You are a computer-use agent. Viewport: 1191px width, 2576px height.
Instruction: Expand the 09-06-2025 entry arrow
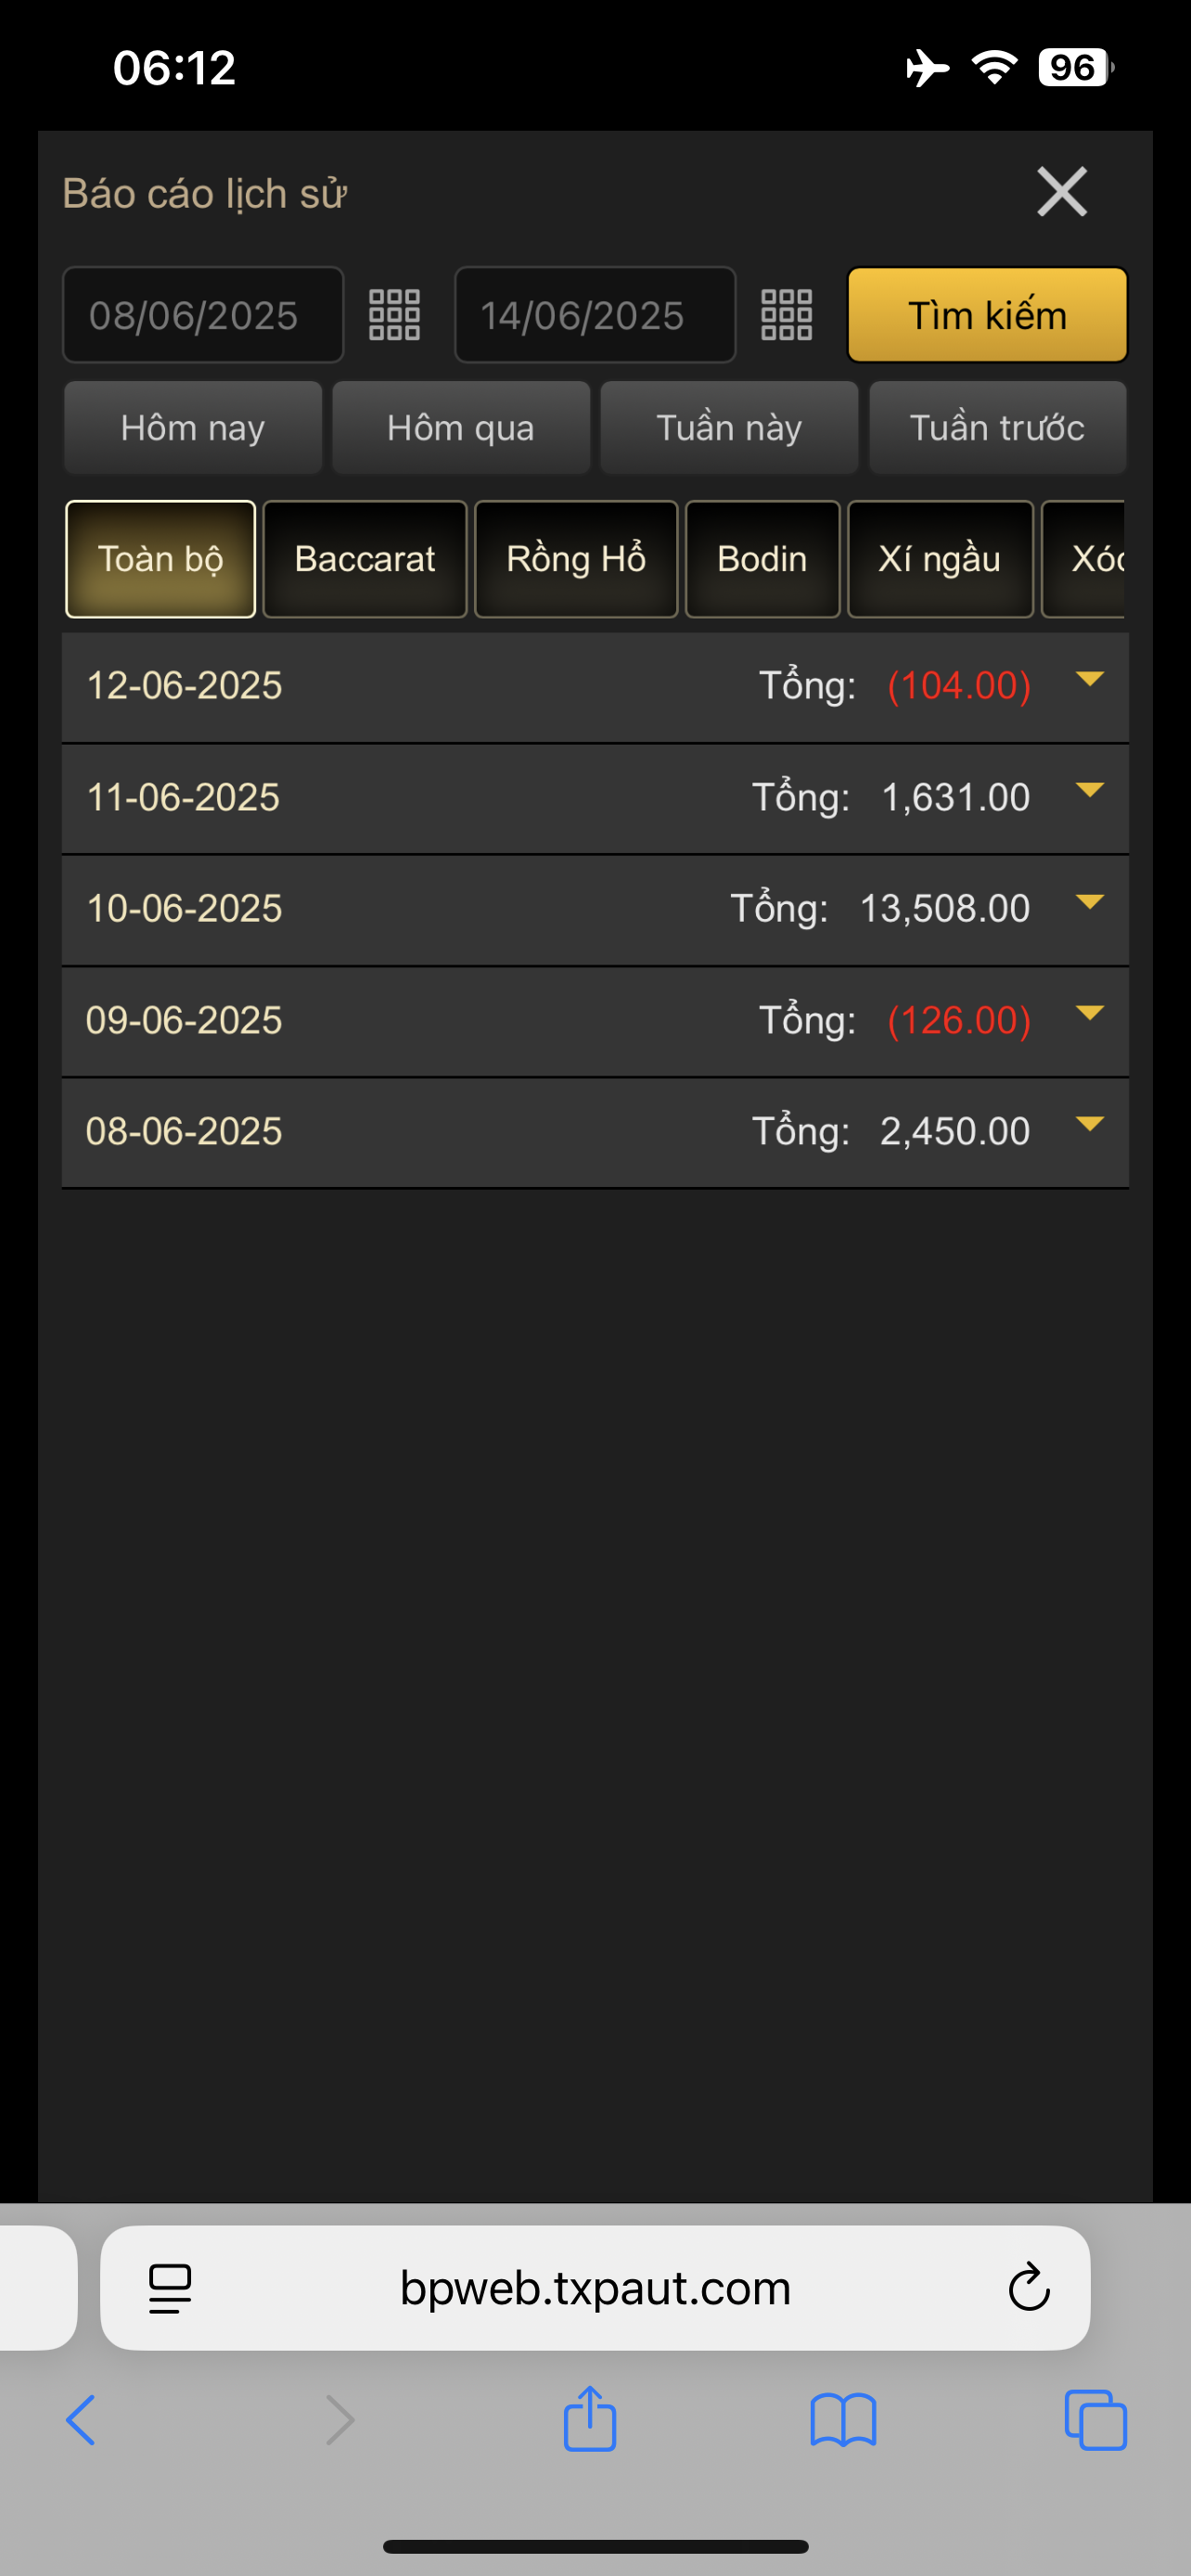coord(1089,1014)
